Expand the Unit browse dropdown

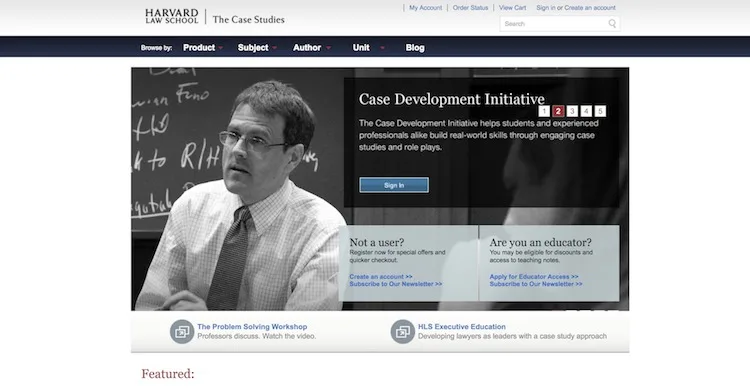tap(369, 47)
